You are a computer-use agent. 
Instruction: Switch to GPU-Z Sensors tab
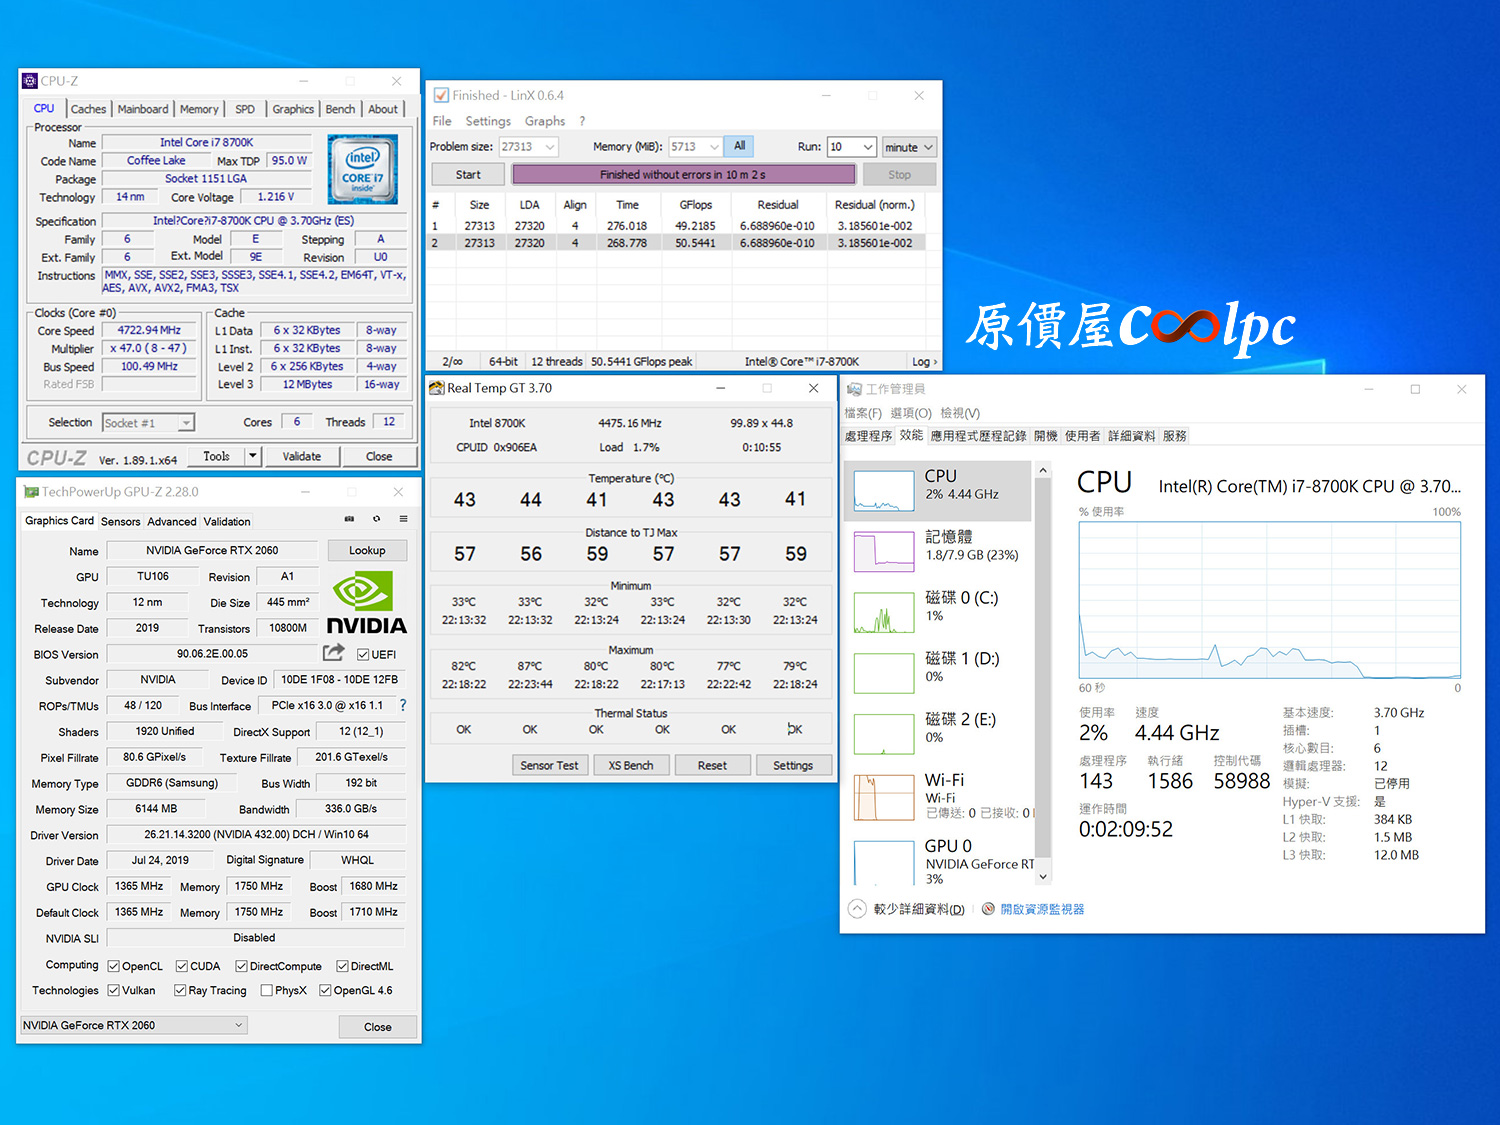pyautogui.click(x=120, y=521)
